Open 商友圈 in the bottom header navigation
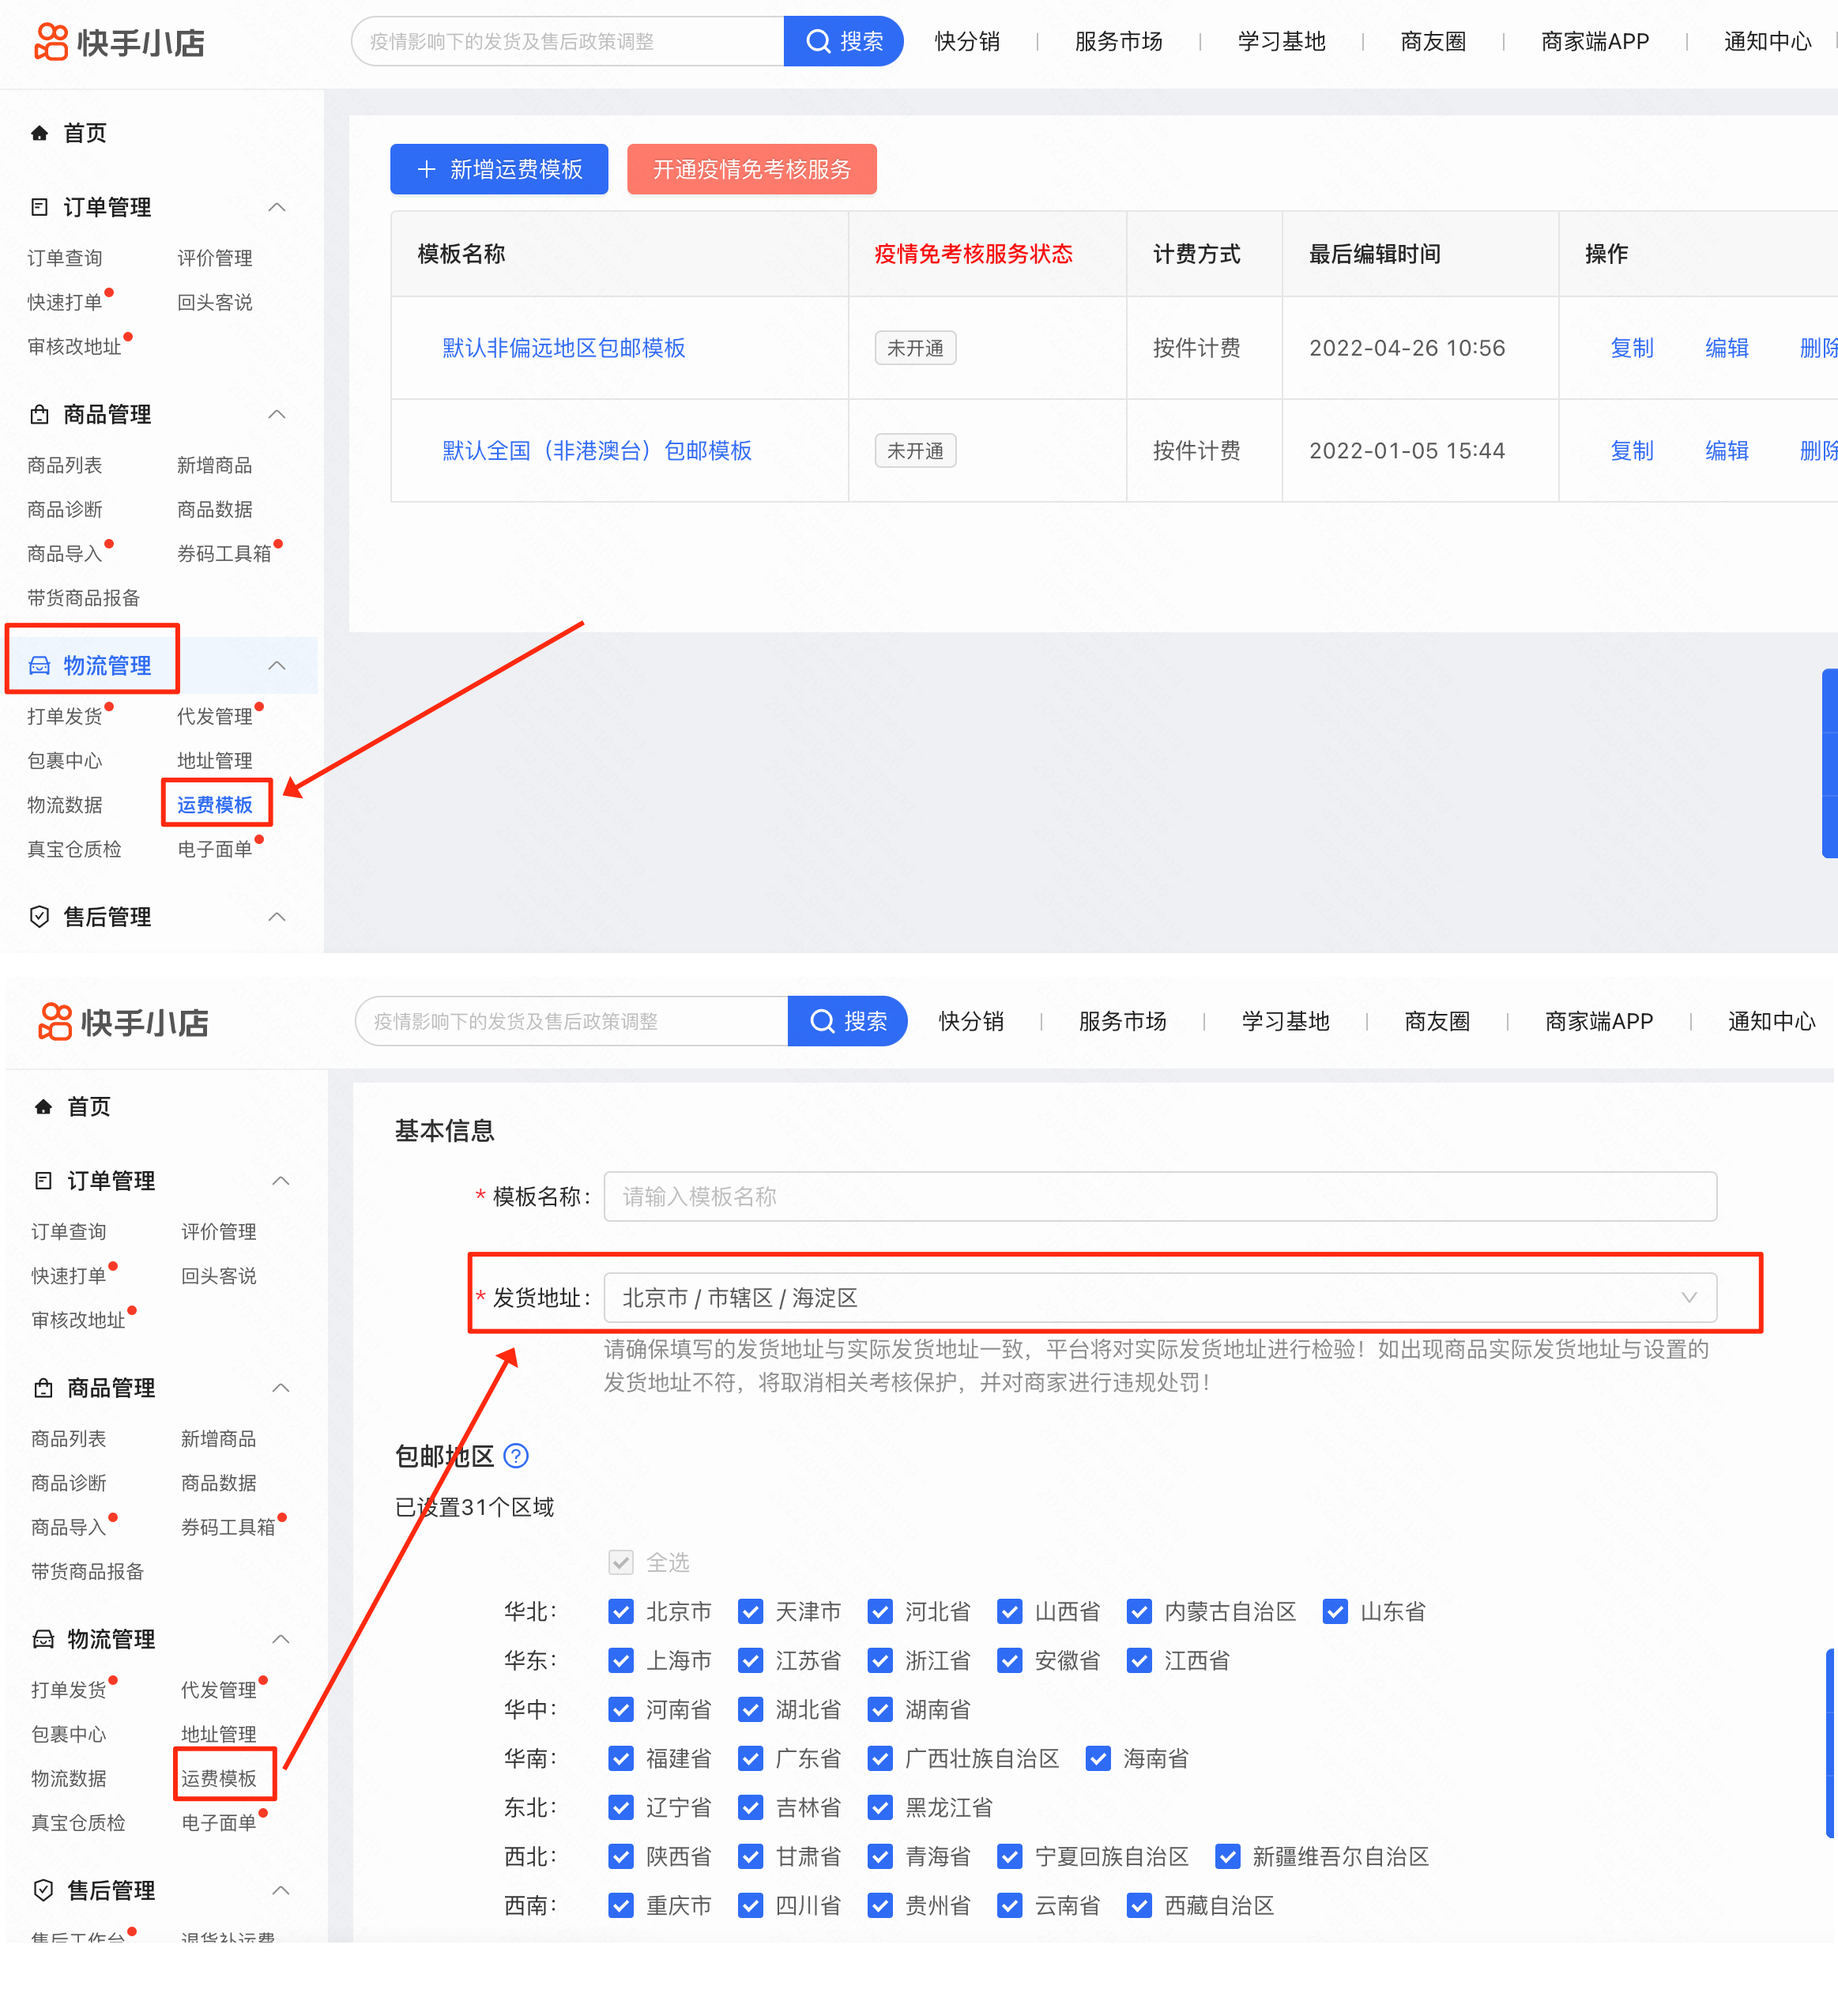The image size is (1838, 2016). click(1437, 1021)
